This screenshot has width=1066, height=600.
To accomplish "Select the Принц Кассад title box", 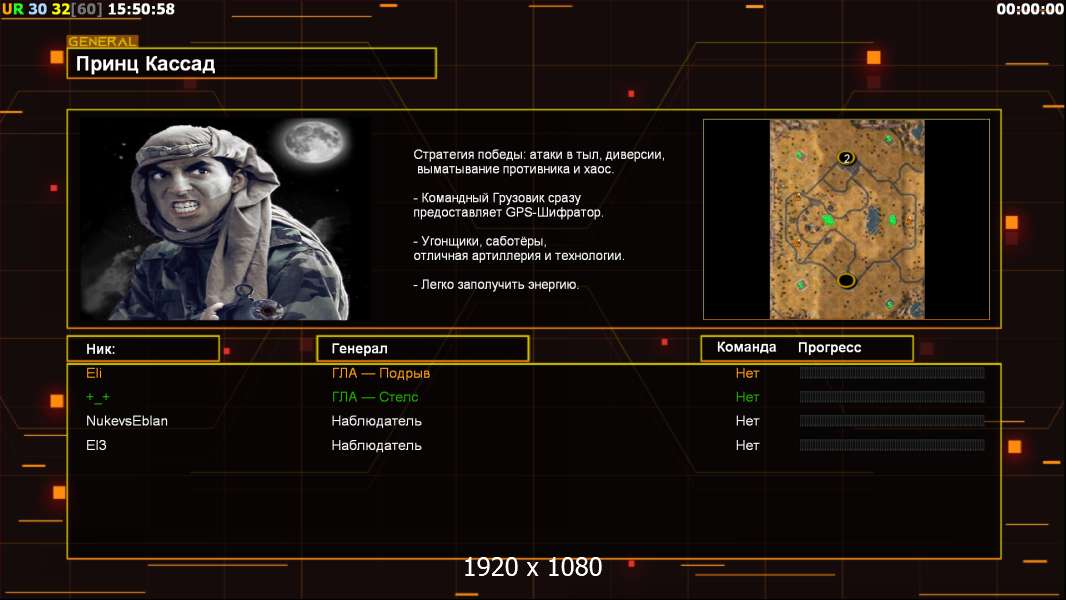I will (251, 64).
